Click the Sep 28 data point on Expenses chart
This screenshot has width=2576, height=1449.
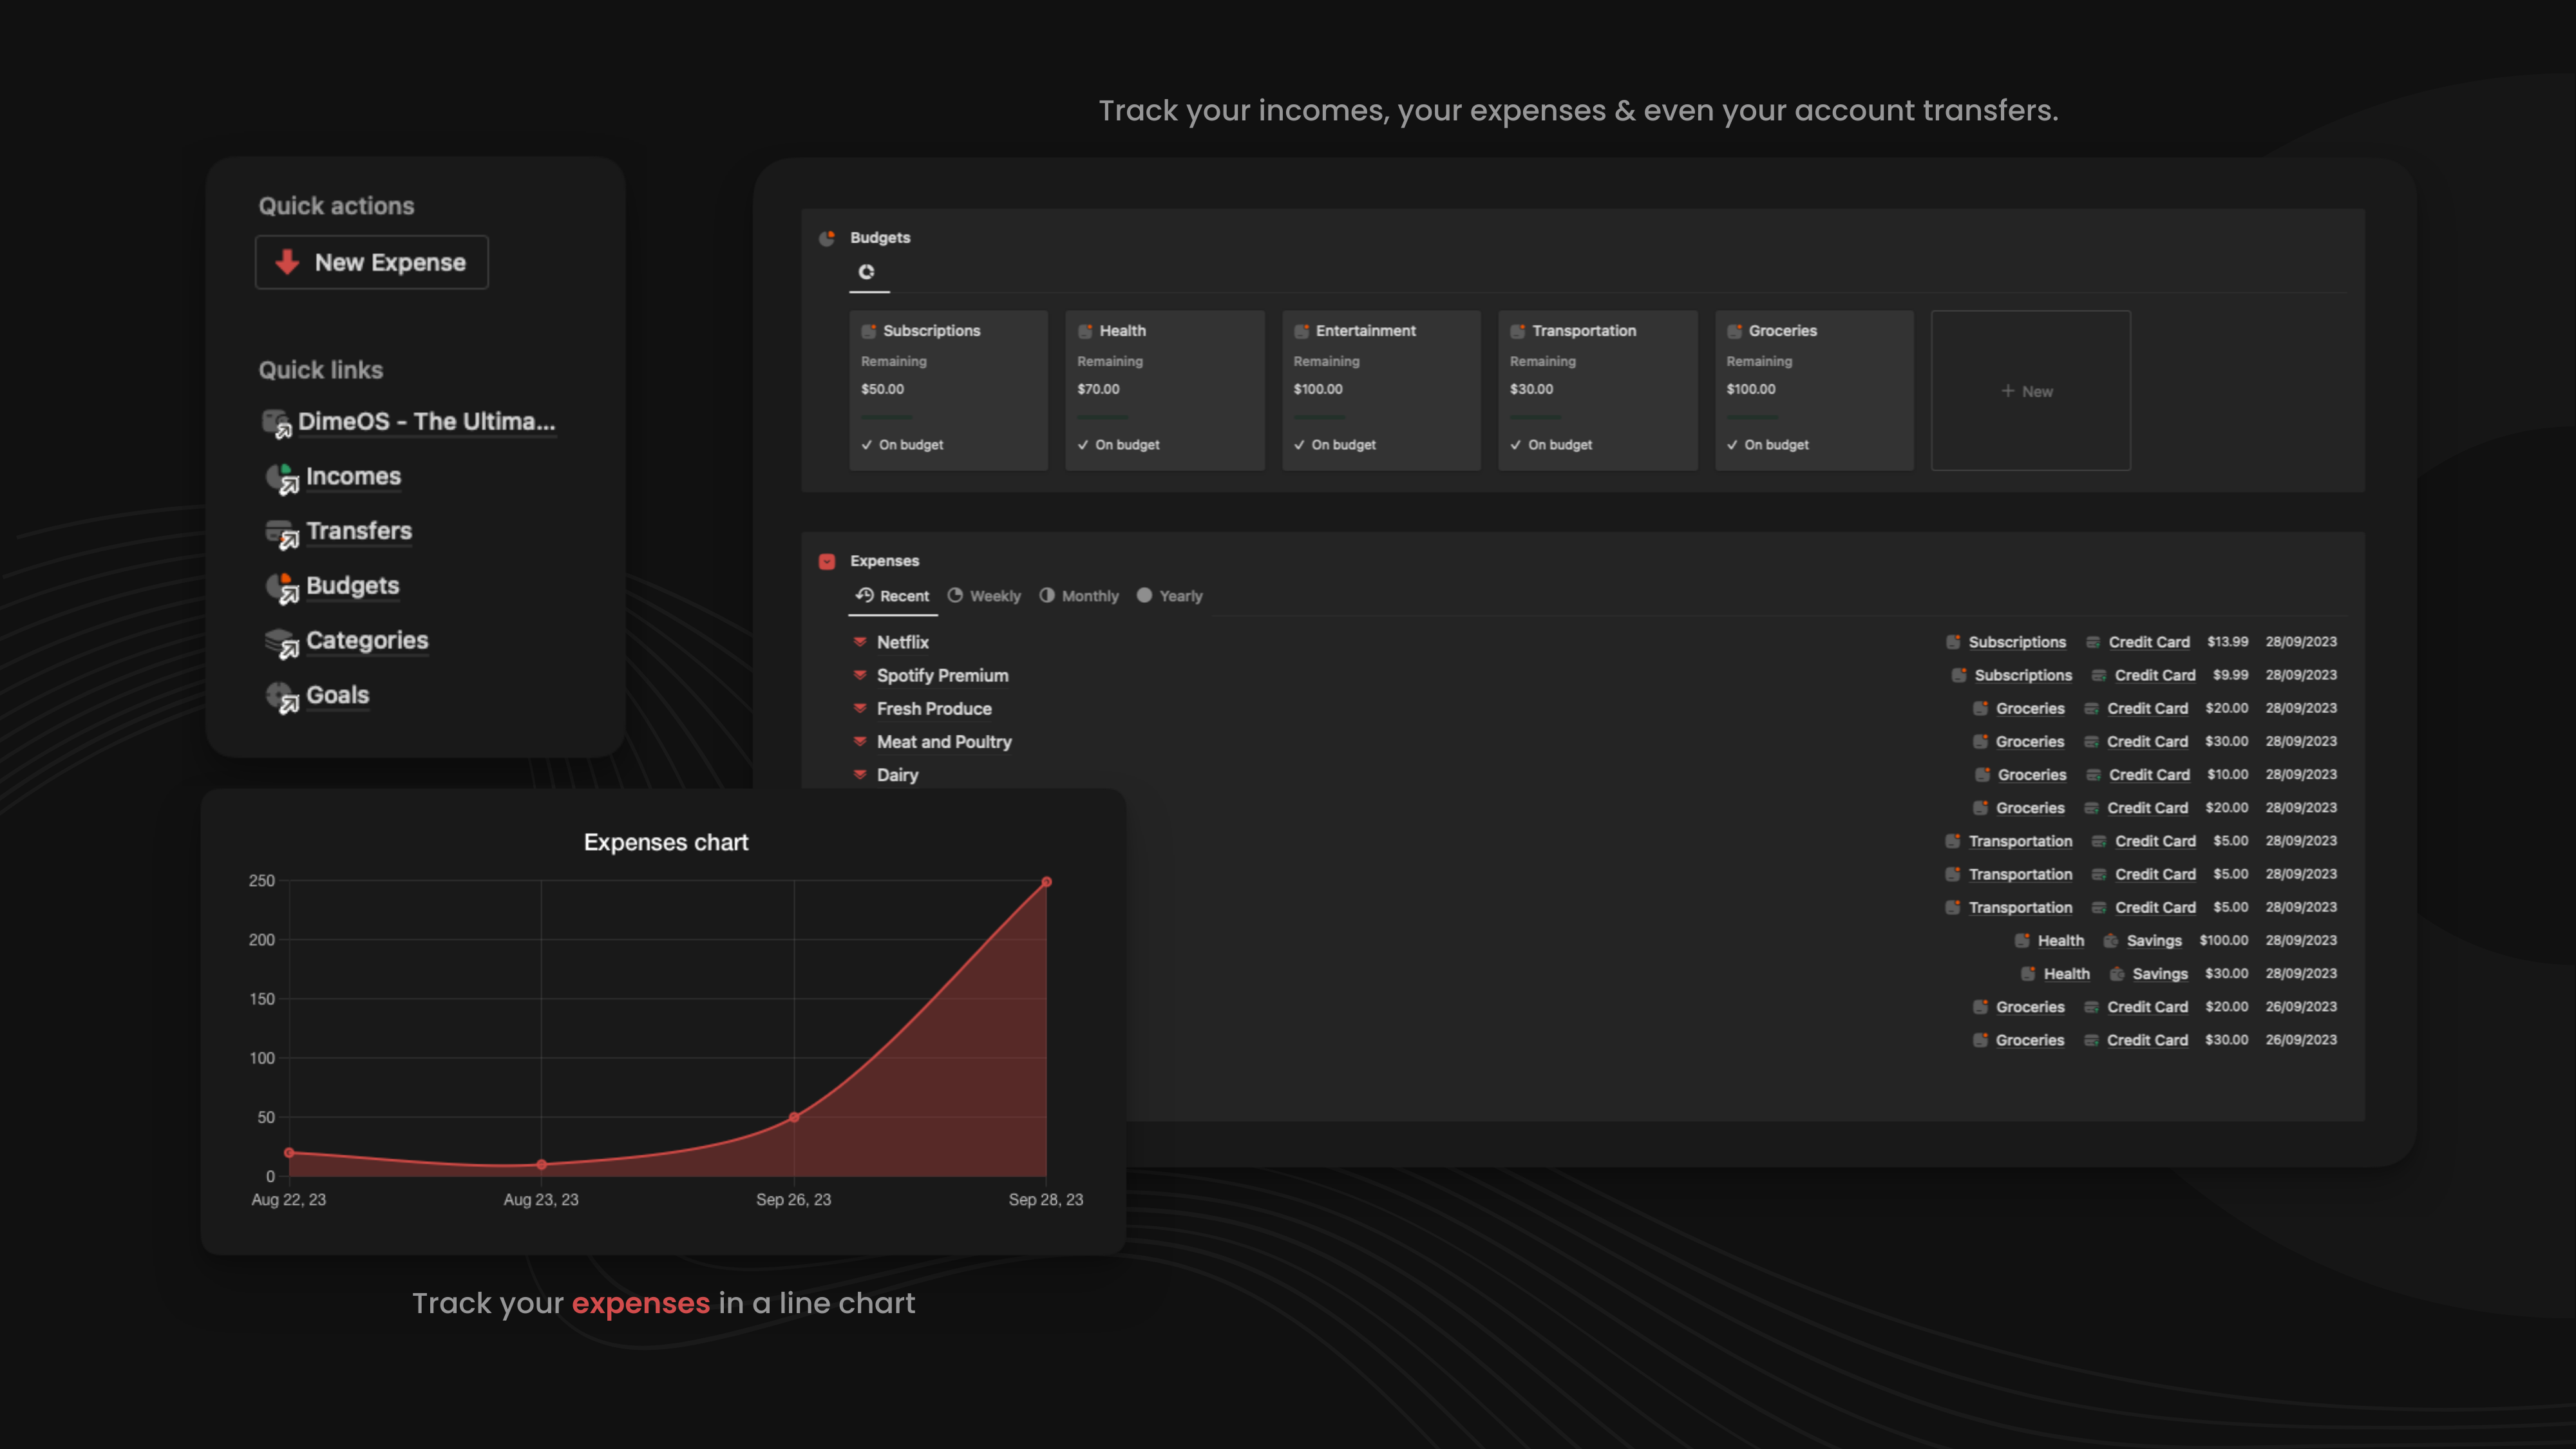pos(1046,882)
